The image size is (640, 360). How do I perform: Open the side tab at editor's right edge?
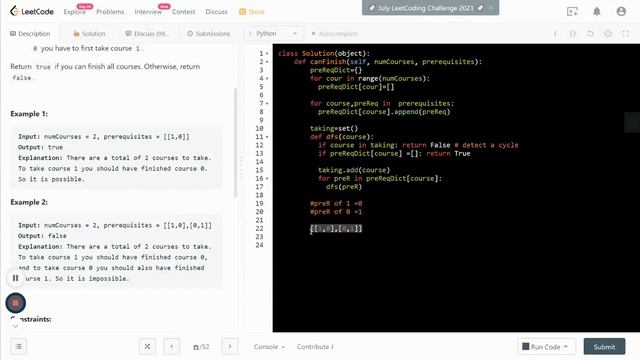click(632, 122)
